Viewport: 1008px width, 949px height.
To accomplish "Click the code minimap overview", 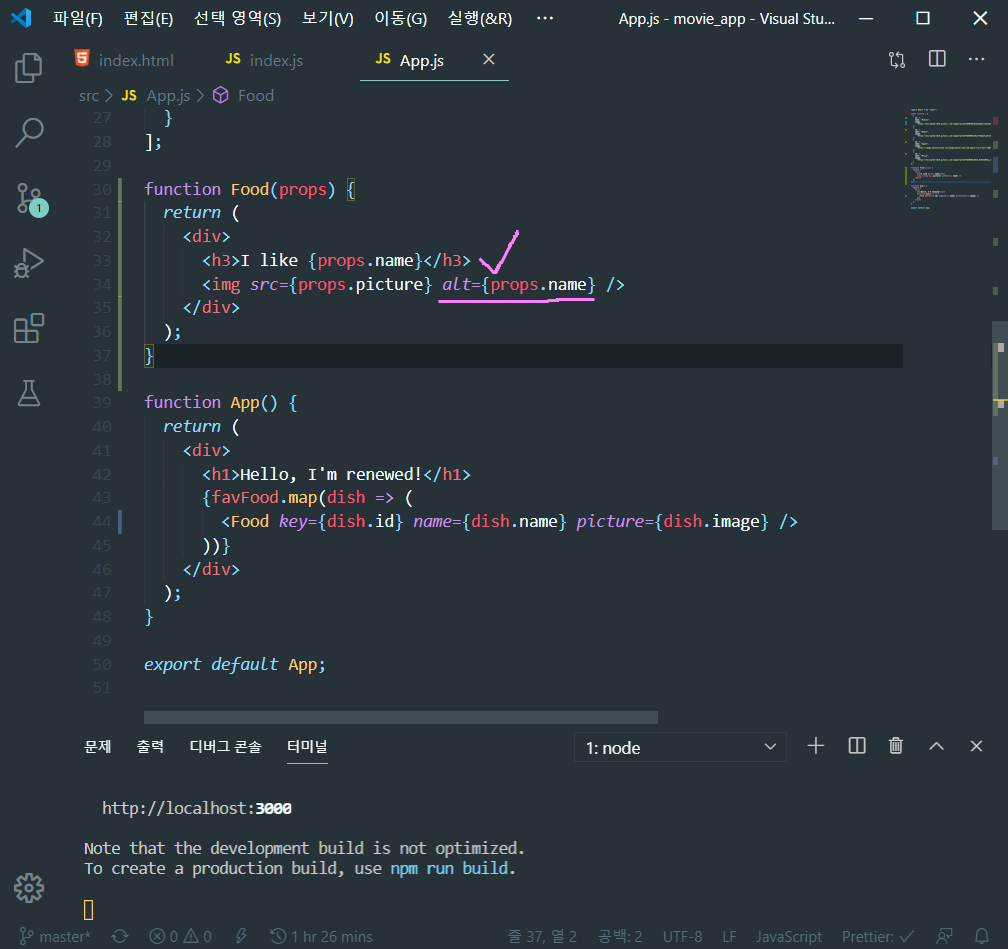I will click(950, 159).
